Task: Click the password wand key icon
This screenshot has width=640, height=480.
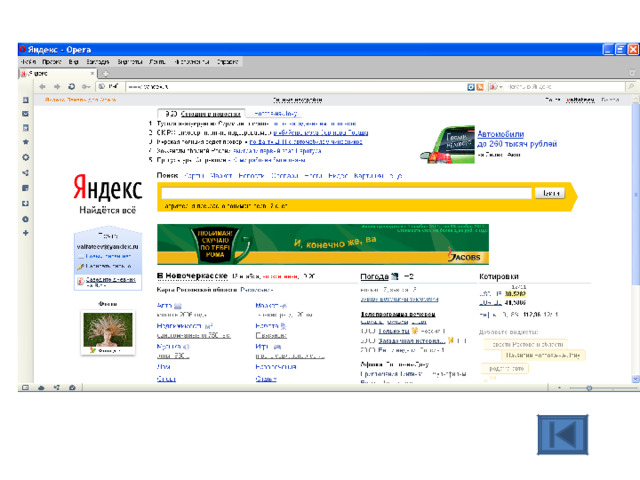Action: 86,87
